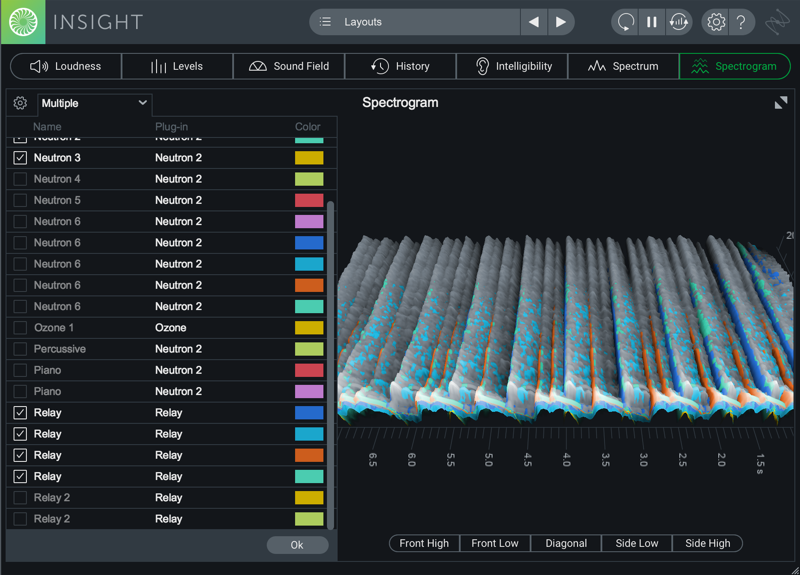Click the 4.0 time axis label

click(566, 459)
